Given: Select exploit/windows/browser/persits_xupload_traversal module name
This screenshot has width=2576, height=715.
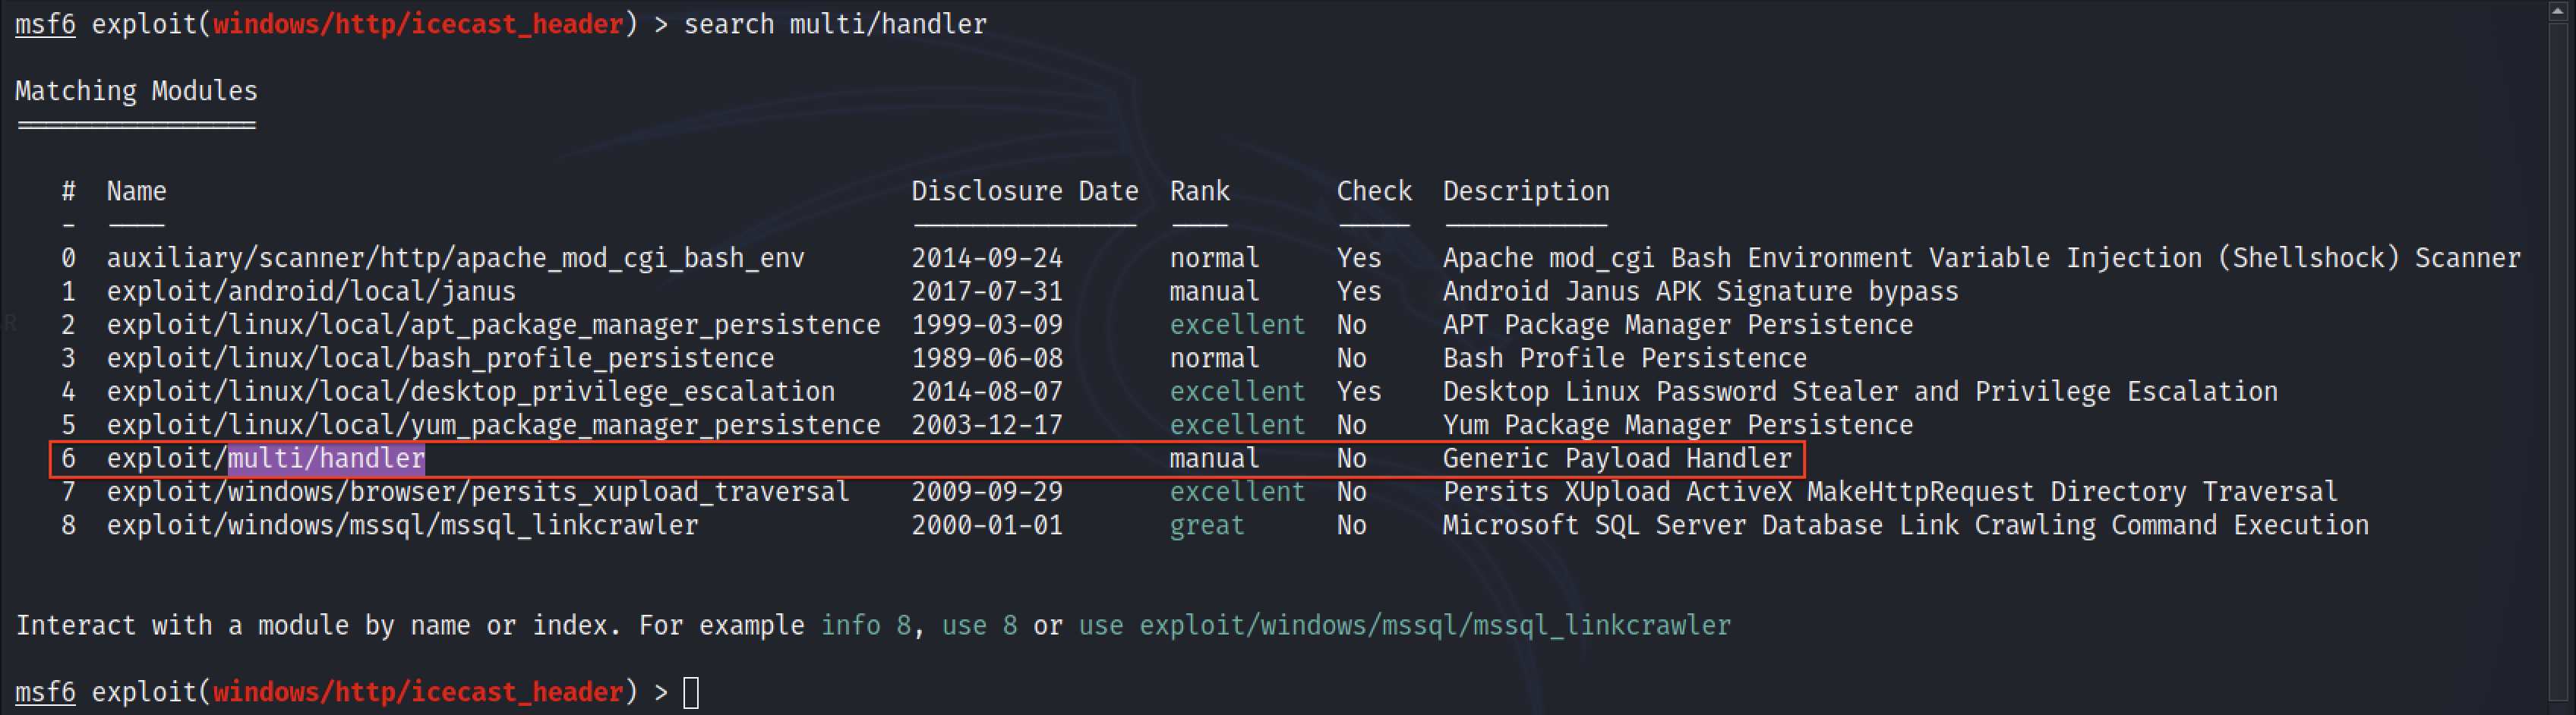Looking at the screenshot, I should 478,492.
